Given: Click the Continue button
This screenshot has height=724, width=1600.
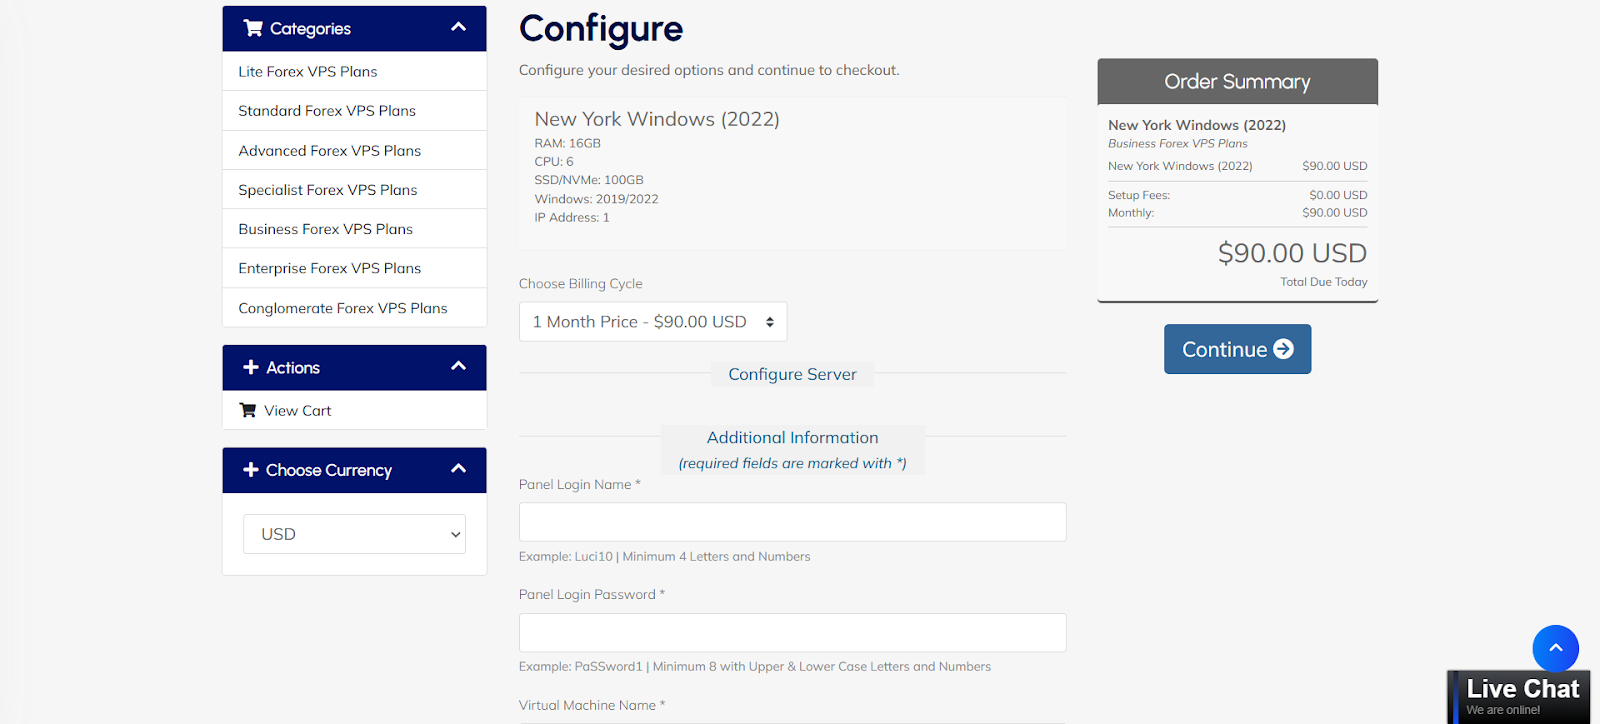Looking at the screenshot, I should [1237, 349].
